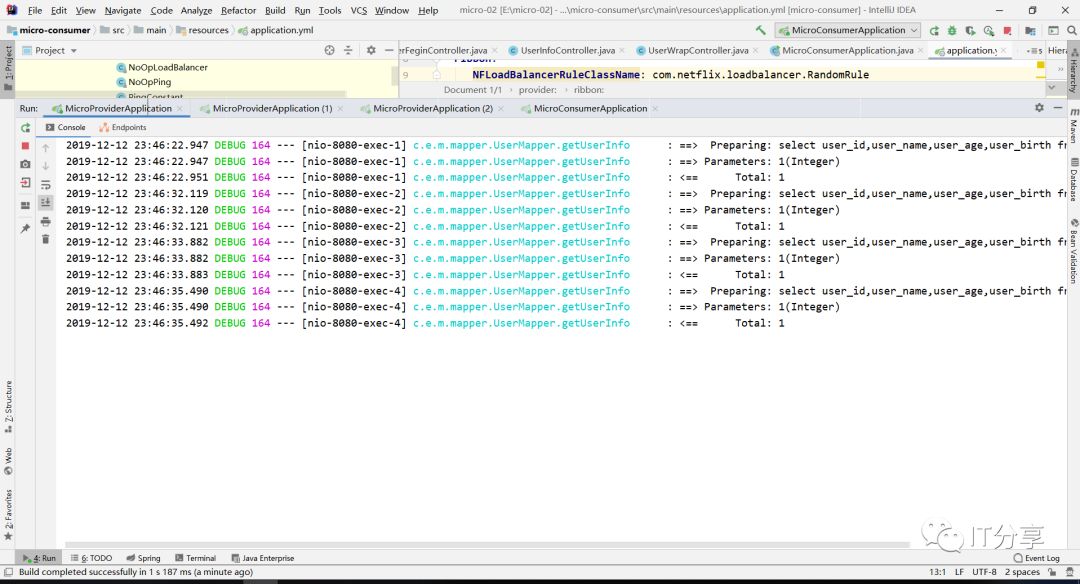Rerun MicroProviderApplication in the Run panel
Image resolution: width=1080 pixels, height=584 pixels.
point(25,128)
